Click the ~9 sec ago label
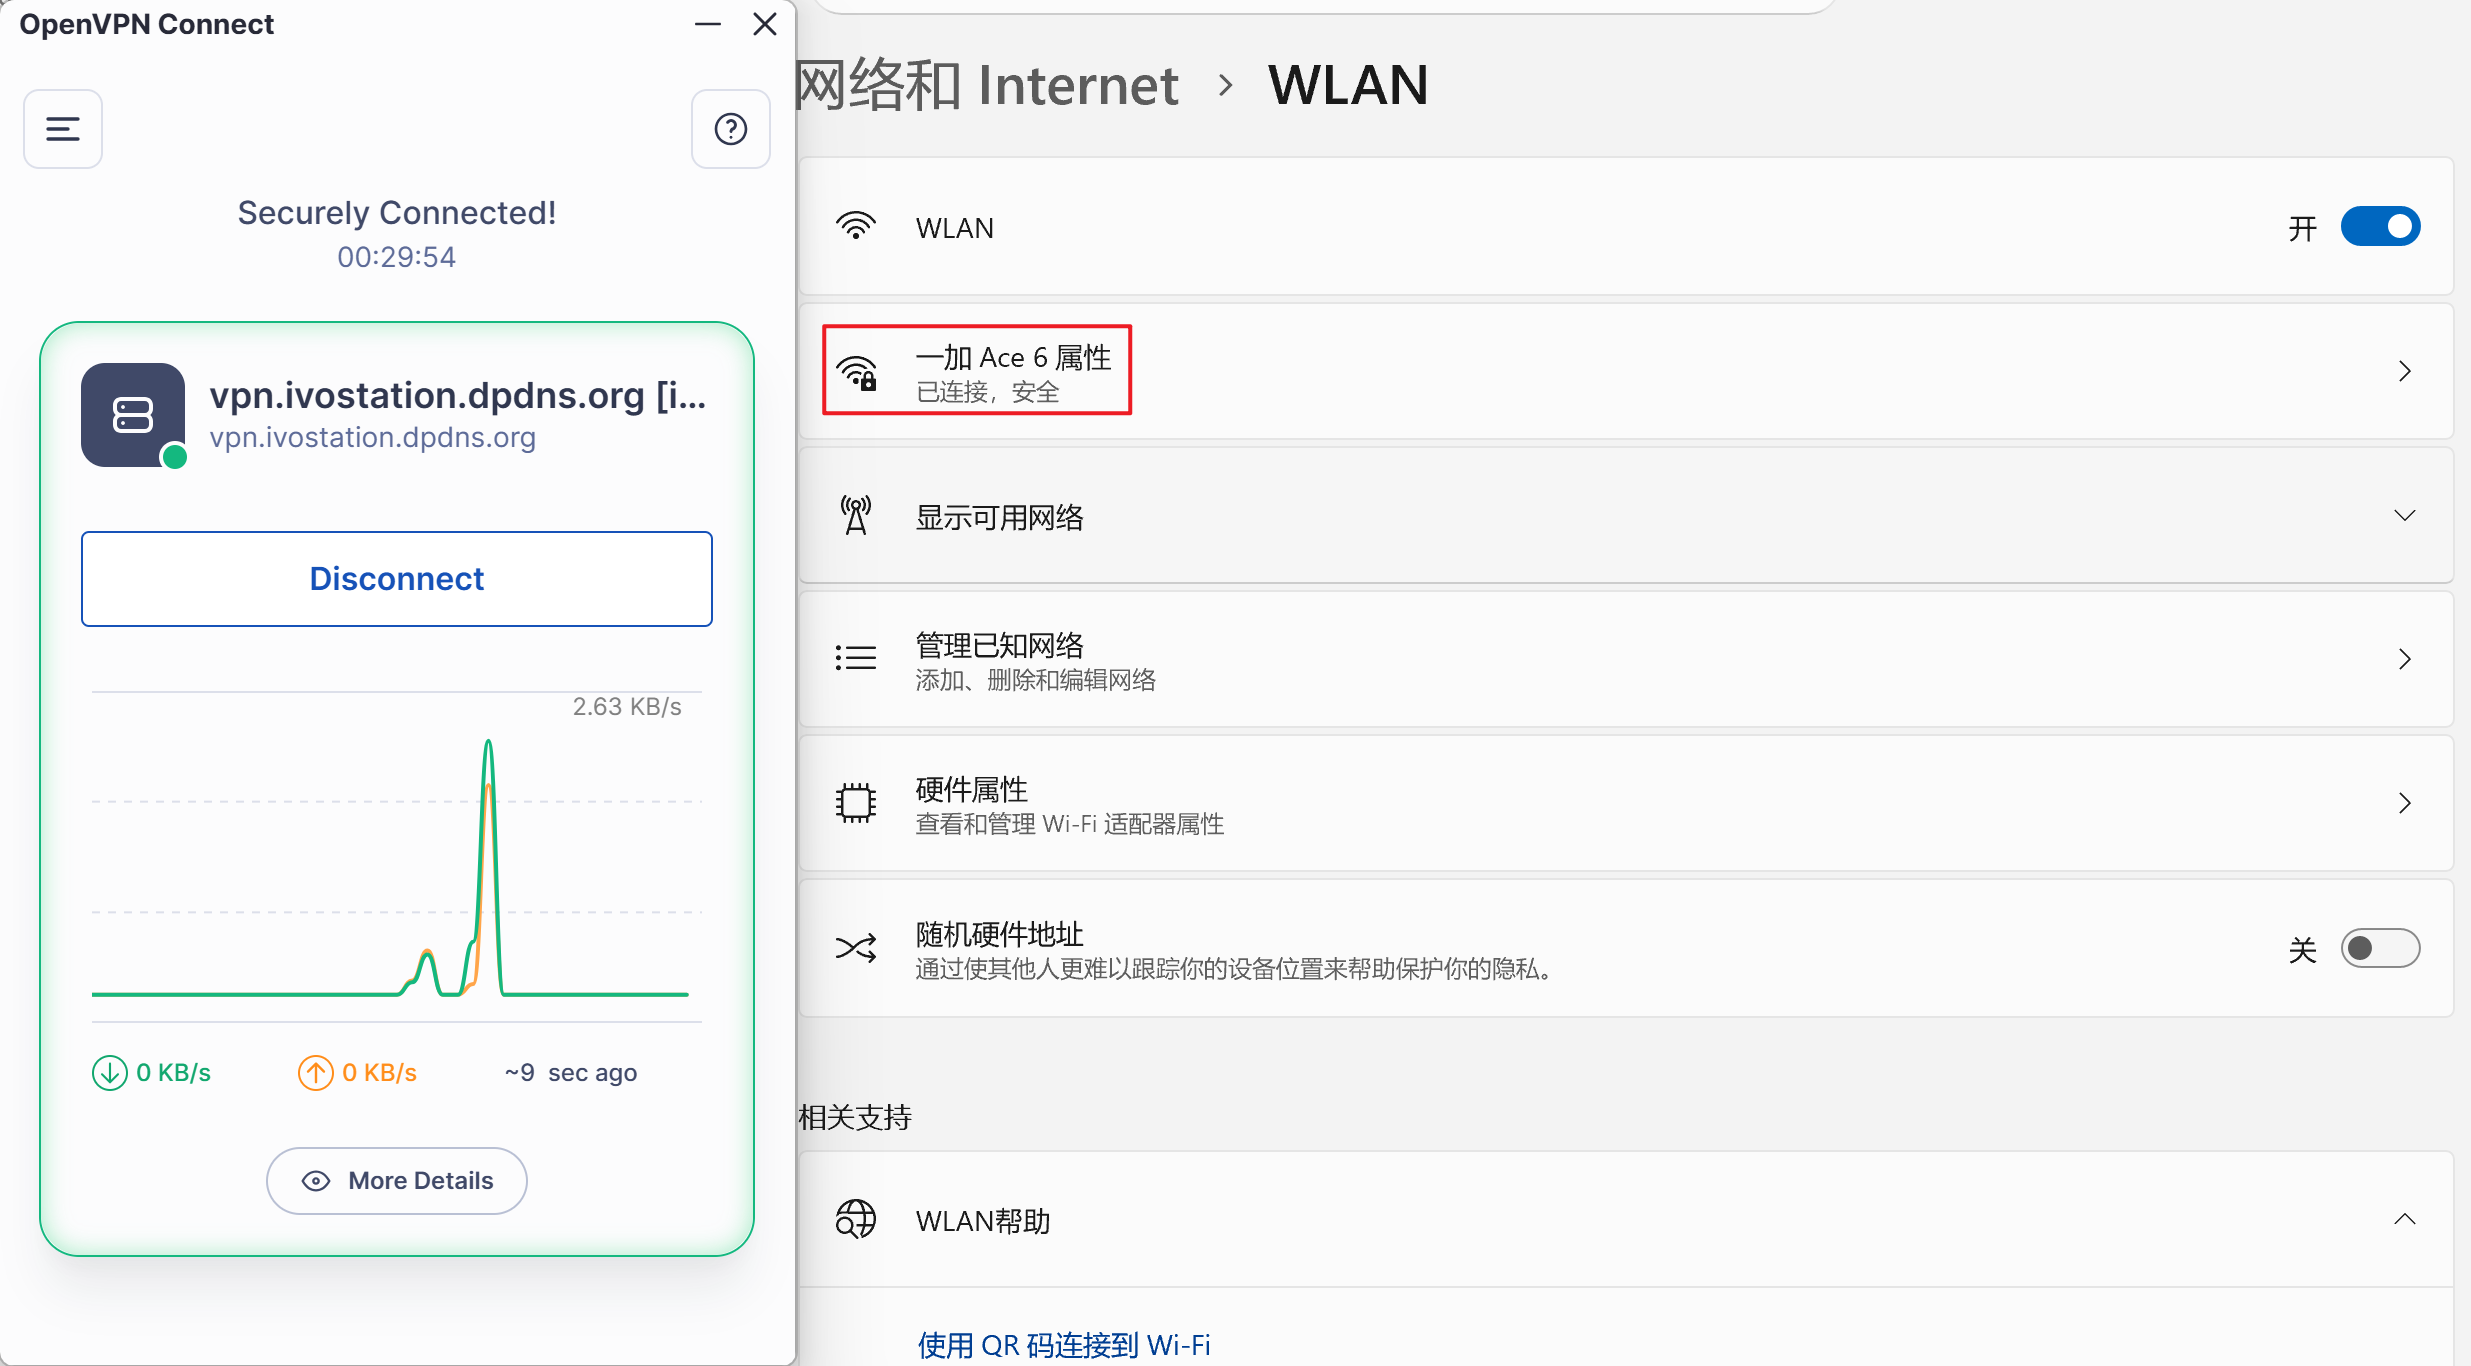 pos(571,1073)
